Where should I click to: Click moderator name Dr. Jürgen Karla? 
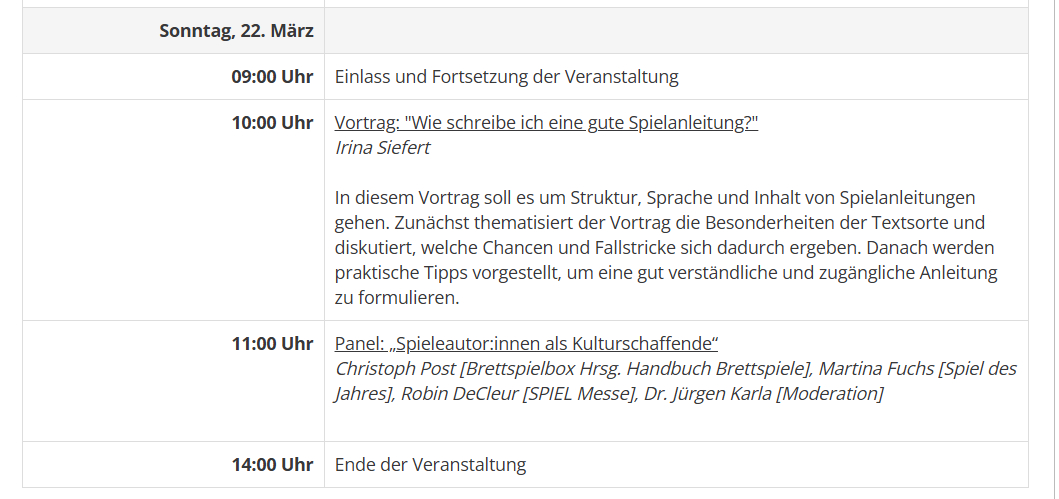tap(708, 394)
